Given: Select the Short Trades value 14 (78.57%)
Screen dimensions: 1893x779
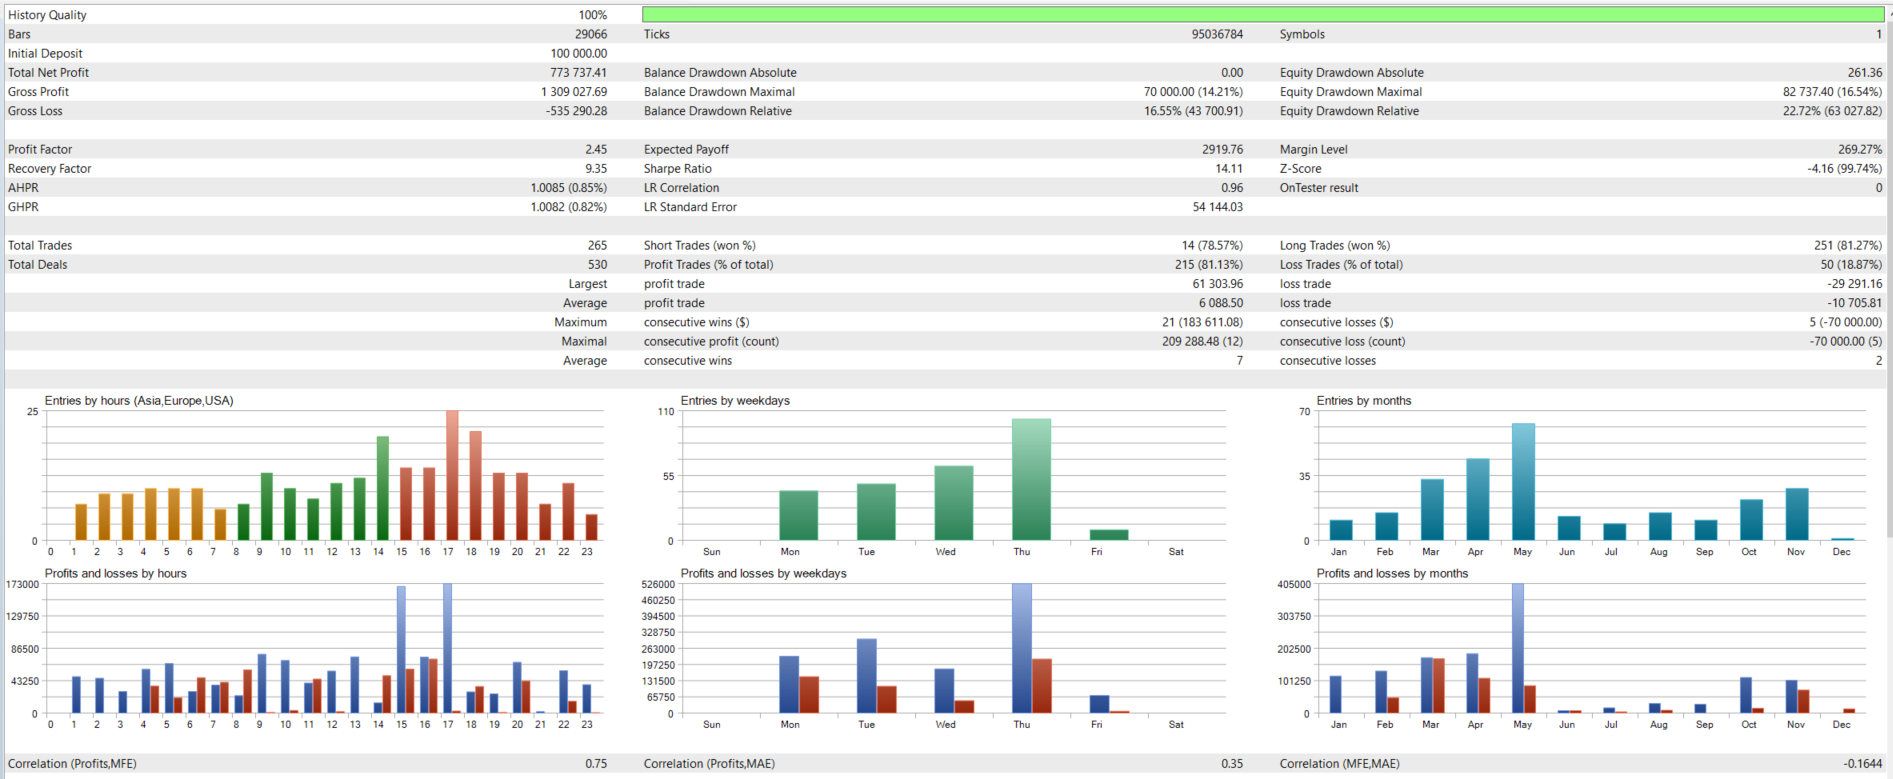Looking at the screenshot, I should pos(1212,246).
